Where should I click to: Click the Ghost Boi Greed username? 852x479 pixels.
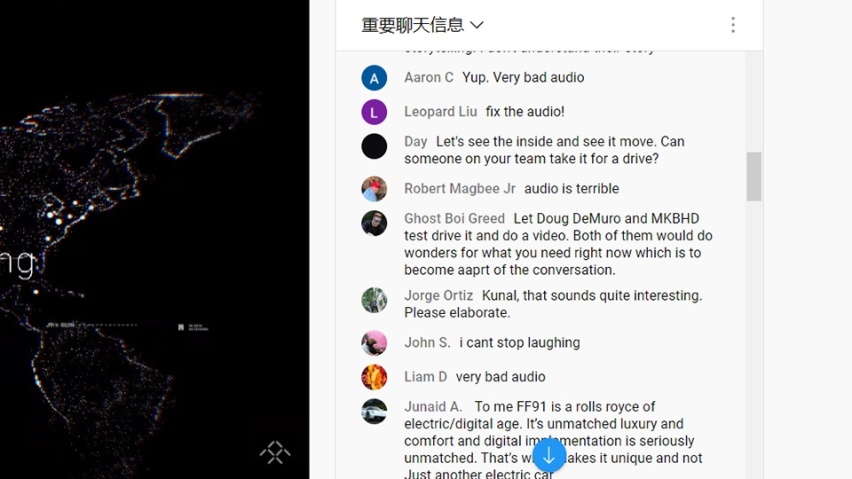(454, 218)
